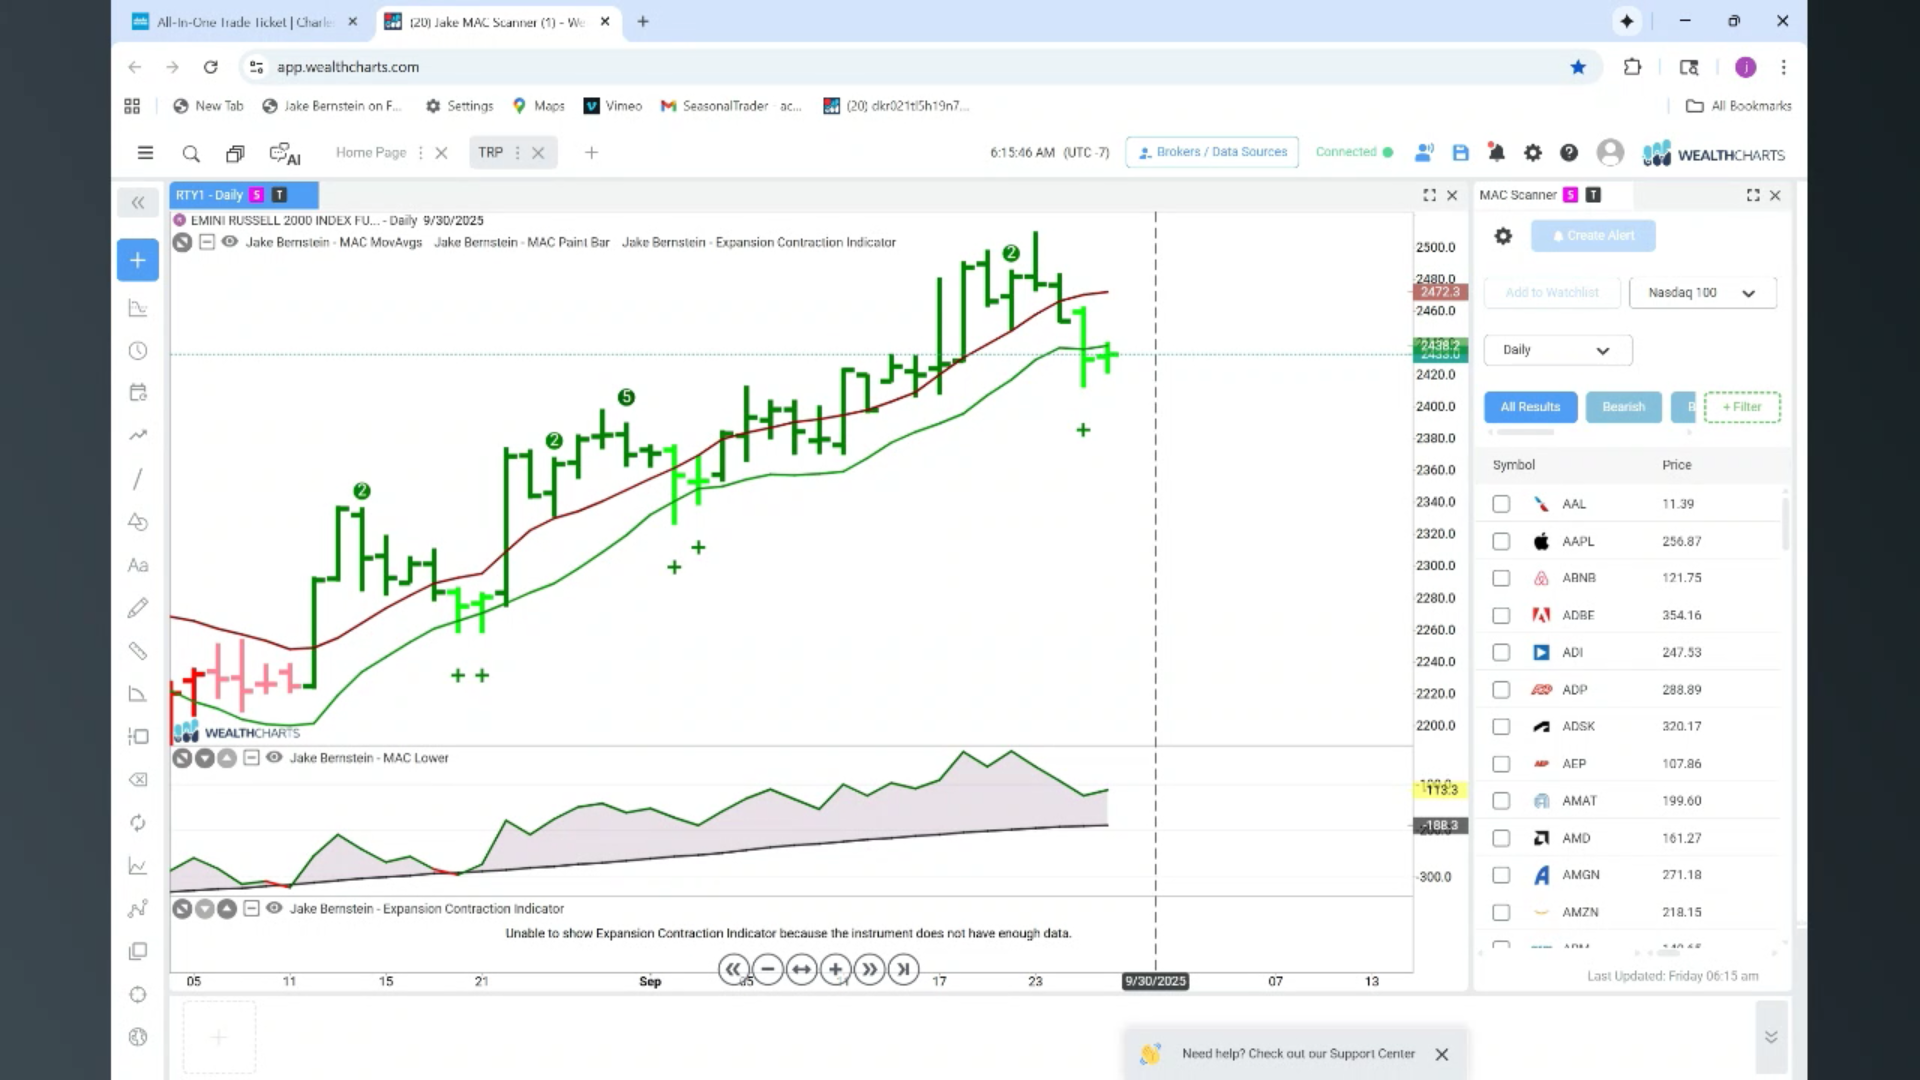Open the Jake Bernstein bookmark
Image resolution: width=1920 pixels, height=1080 pixels.
[331, 106]
